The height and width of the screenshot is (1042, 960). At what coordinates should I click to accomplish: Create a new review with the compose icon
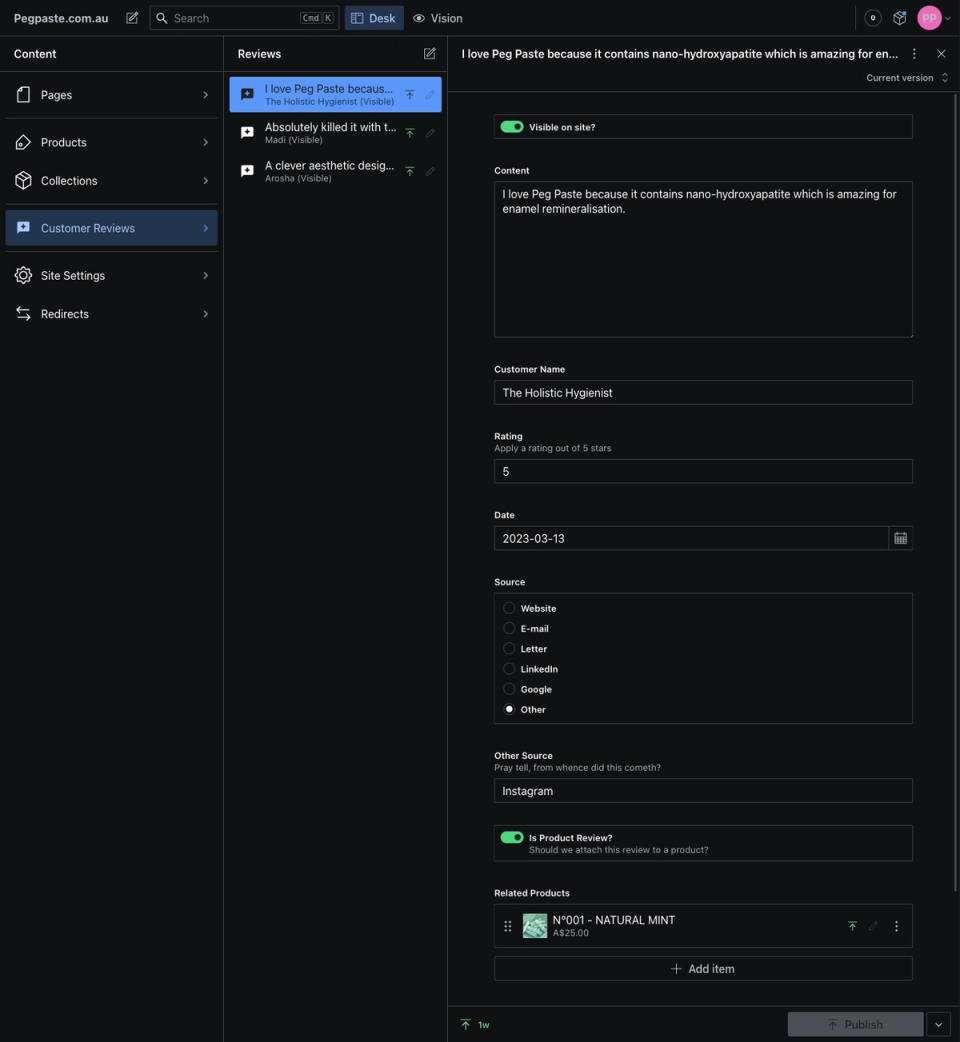[x=429, y=53]
